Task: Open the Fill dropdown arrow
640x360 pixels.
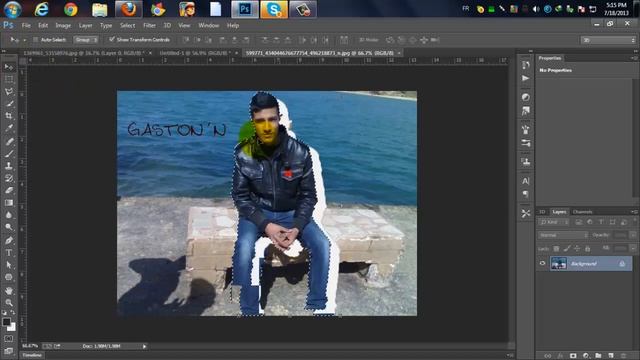Action: (633, 248)
